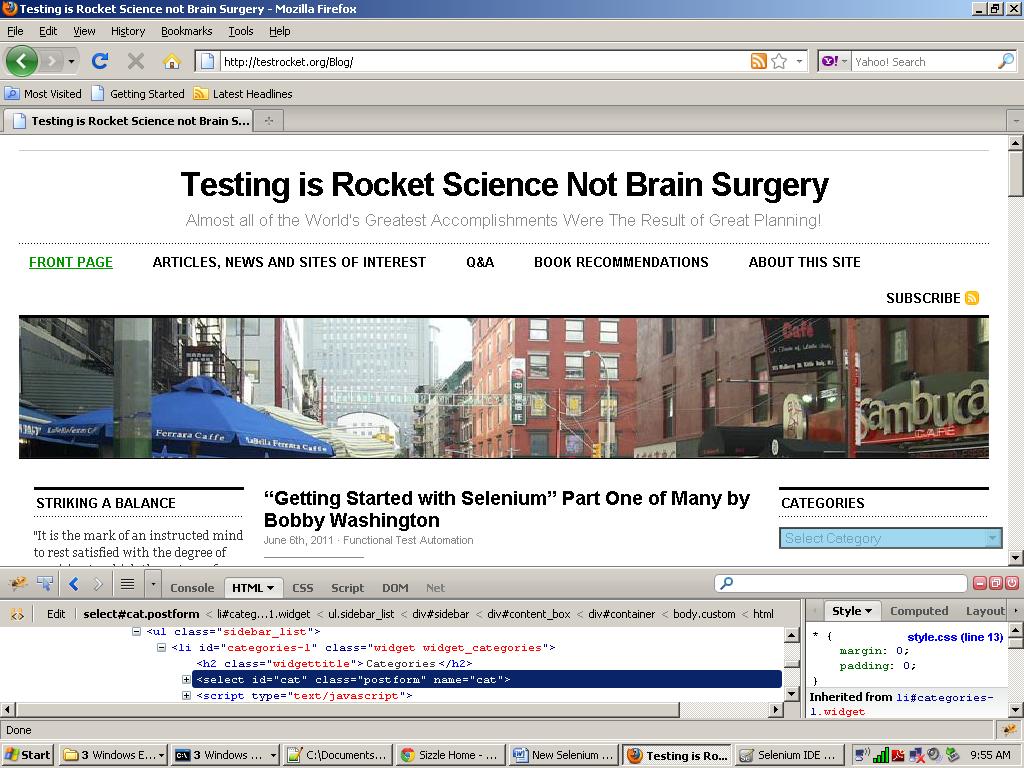This screenshot has width=1024, height=768.
Task: Click the Firebug status bar icon
Action: click(1010, 729)
